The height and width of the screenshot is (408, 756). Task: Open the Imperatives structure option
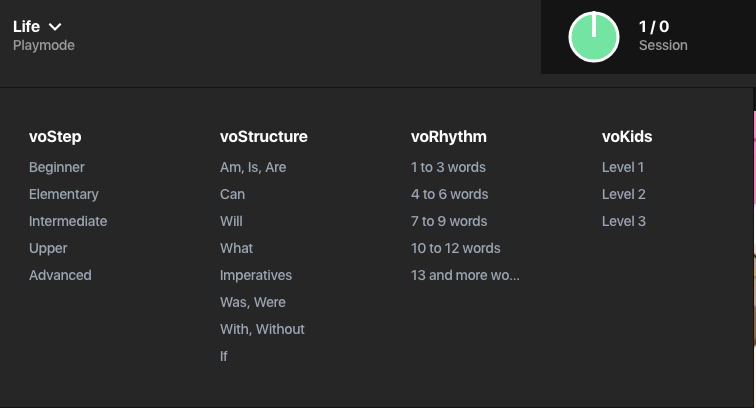256,275
